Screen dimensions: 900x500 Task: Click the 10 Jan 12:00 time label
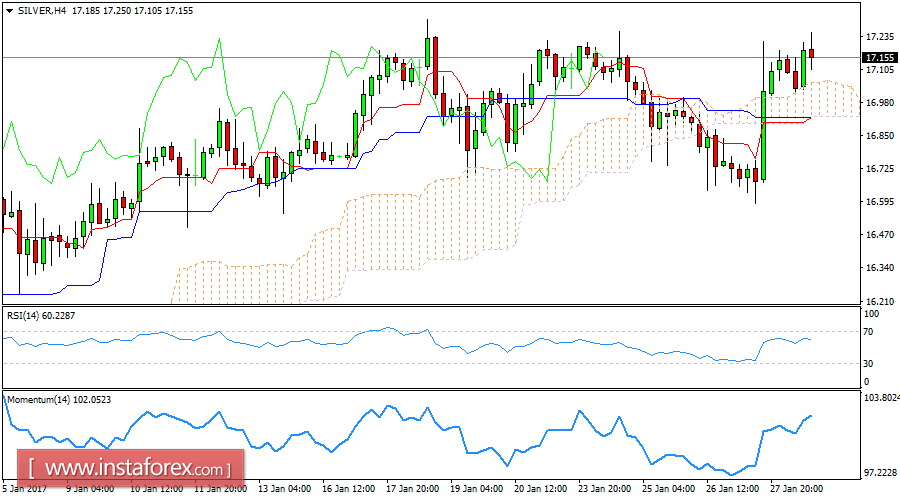coord(157,489)
